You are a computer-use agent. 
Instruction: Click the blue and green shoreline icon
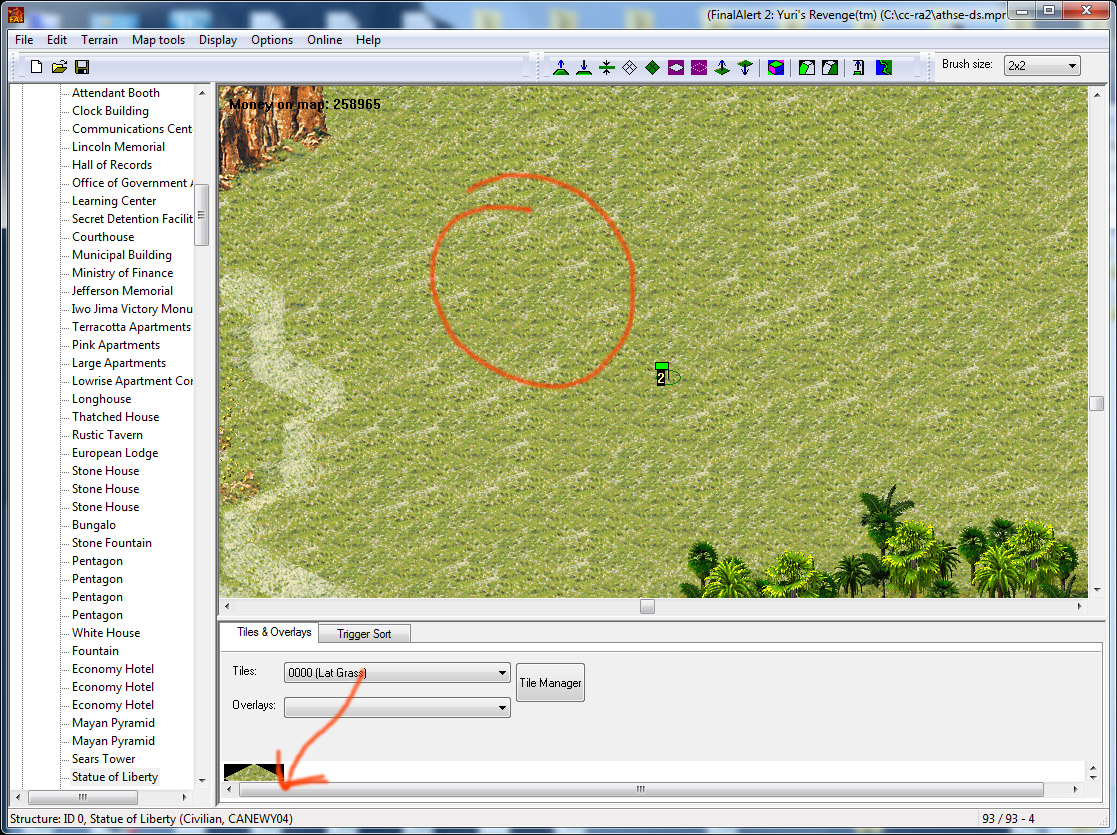[883, 68]
